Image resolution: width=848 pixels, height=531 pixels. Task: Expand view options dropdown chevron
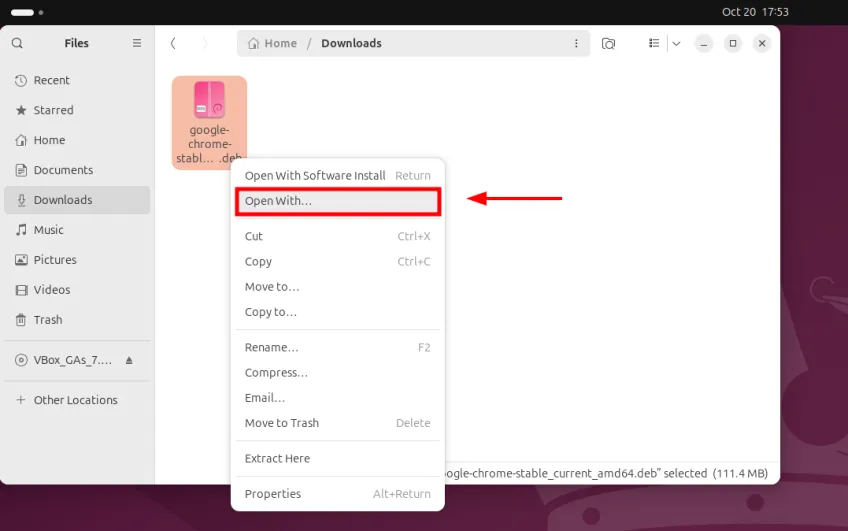coord(676,43)
